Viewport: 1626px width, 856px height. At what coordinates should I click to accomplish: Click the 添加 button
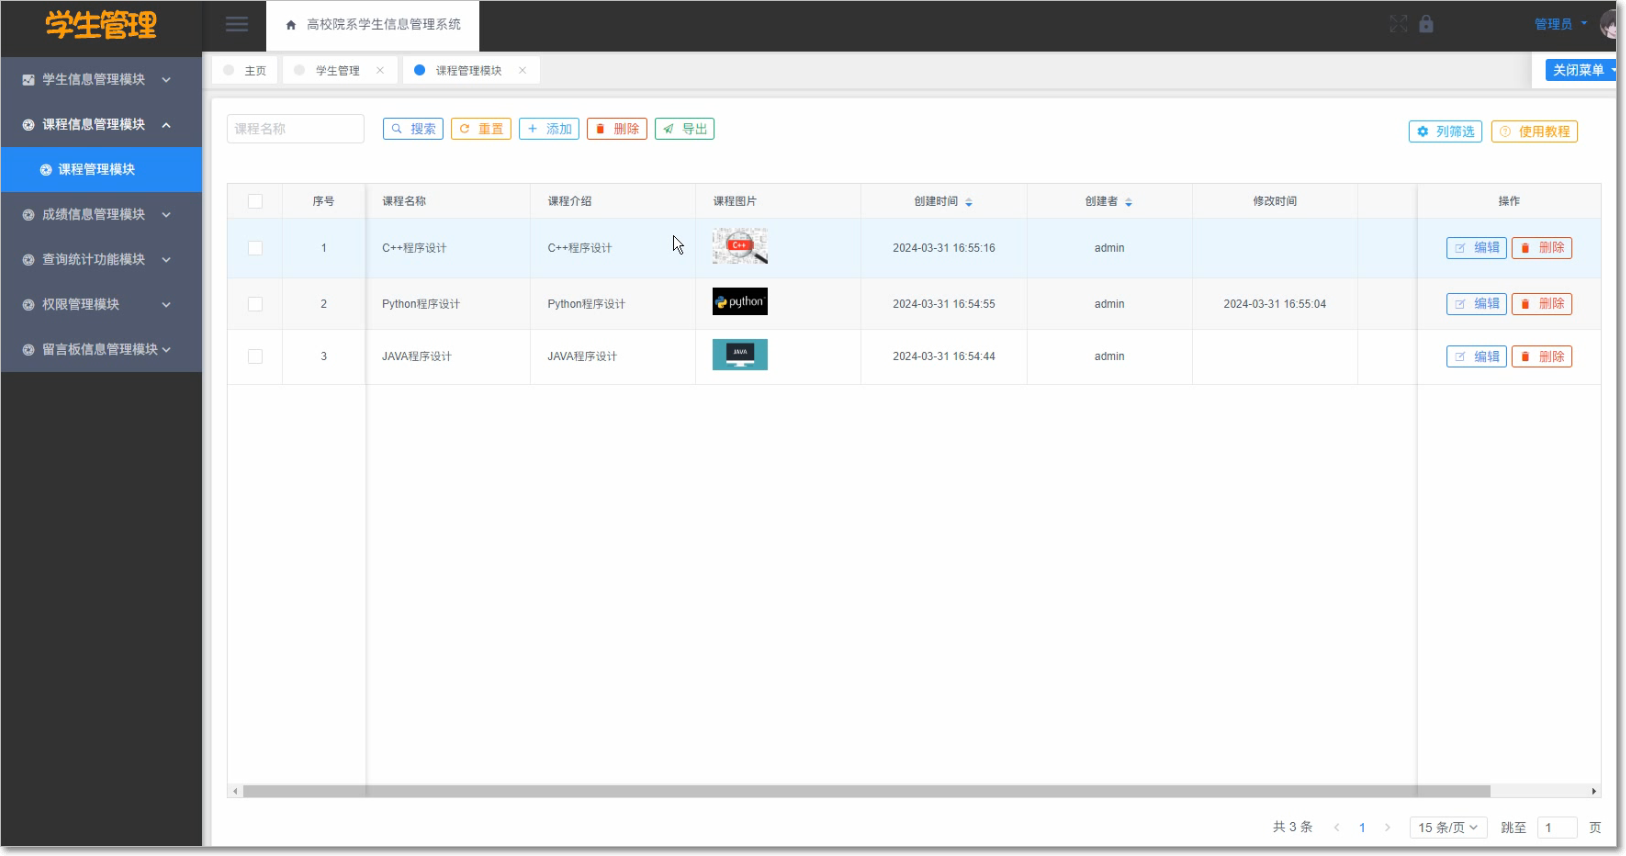pyautogui.click(x=549, y=129)
